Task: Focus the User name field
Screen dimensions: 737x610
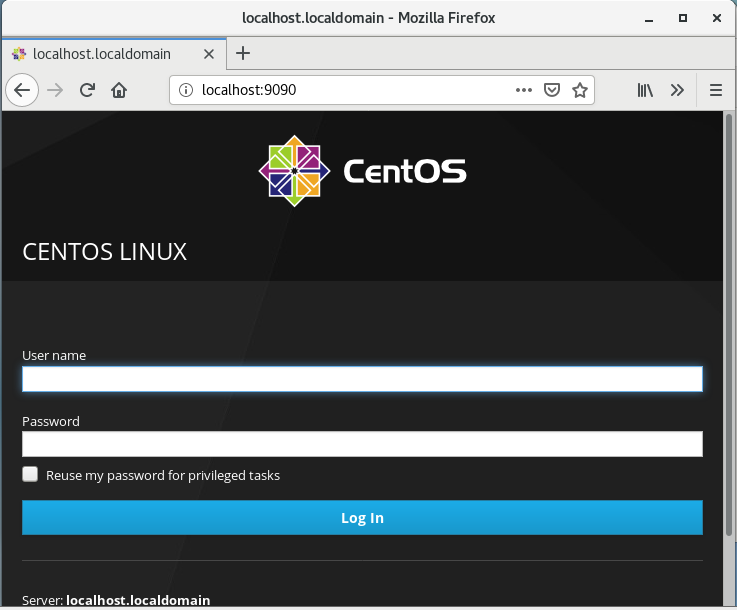Action: tap(362, 379)
